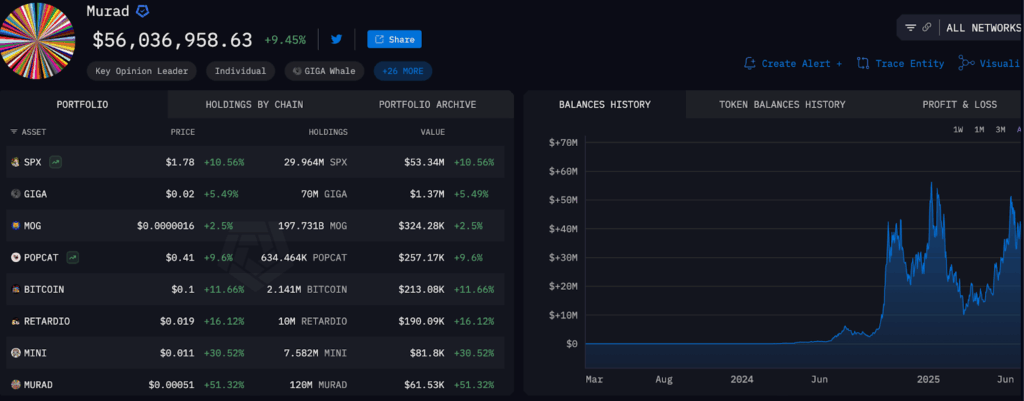The height and width of the screenshot is (401, 1024).
Task: Click the trending chart icon beside POPCAT
Action: [x=75, y=257]
